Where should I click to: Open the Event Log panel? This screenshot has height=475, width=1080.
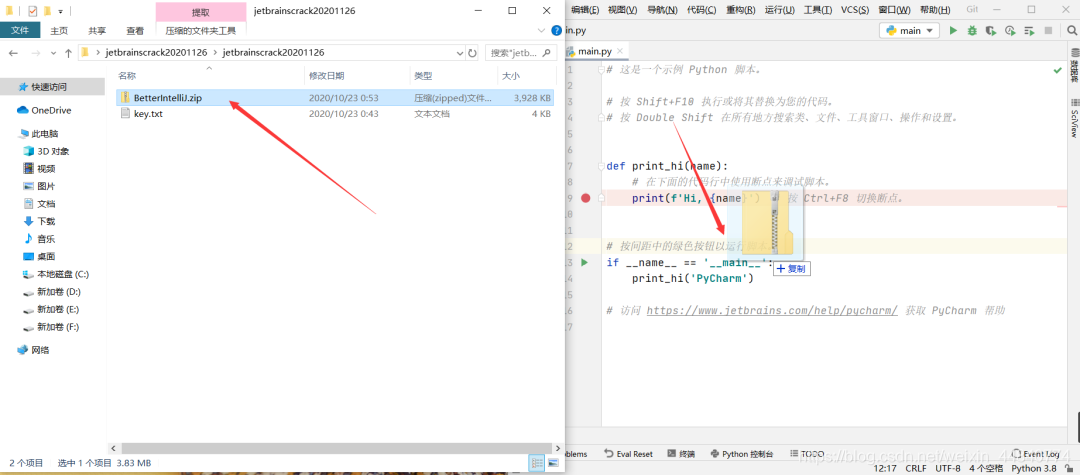click(x=1036, y=454)
